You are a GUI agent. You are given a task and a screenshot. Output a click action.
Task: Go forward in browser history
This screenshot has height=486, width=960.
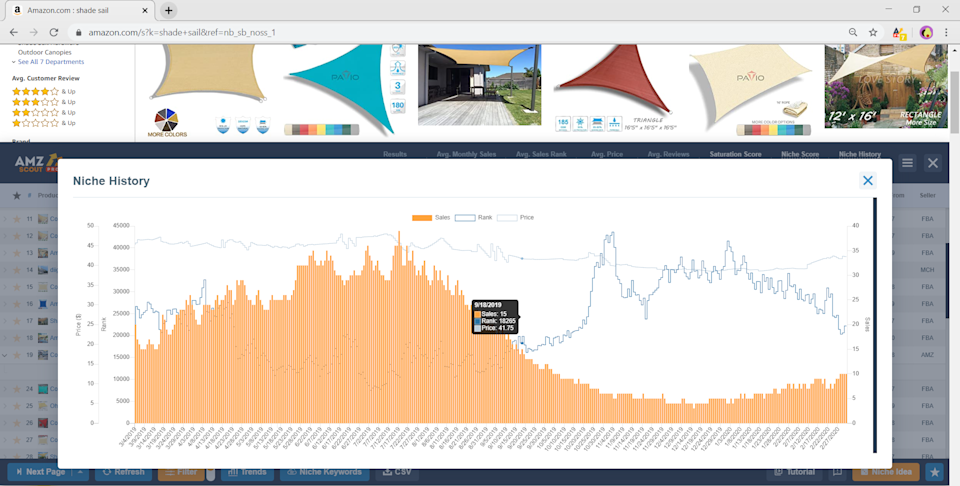34,32
